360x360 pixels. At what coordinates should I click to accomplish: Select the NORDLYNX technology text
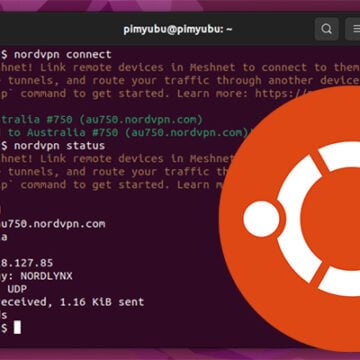pyautogui.click(x=46, y=276)
